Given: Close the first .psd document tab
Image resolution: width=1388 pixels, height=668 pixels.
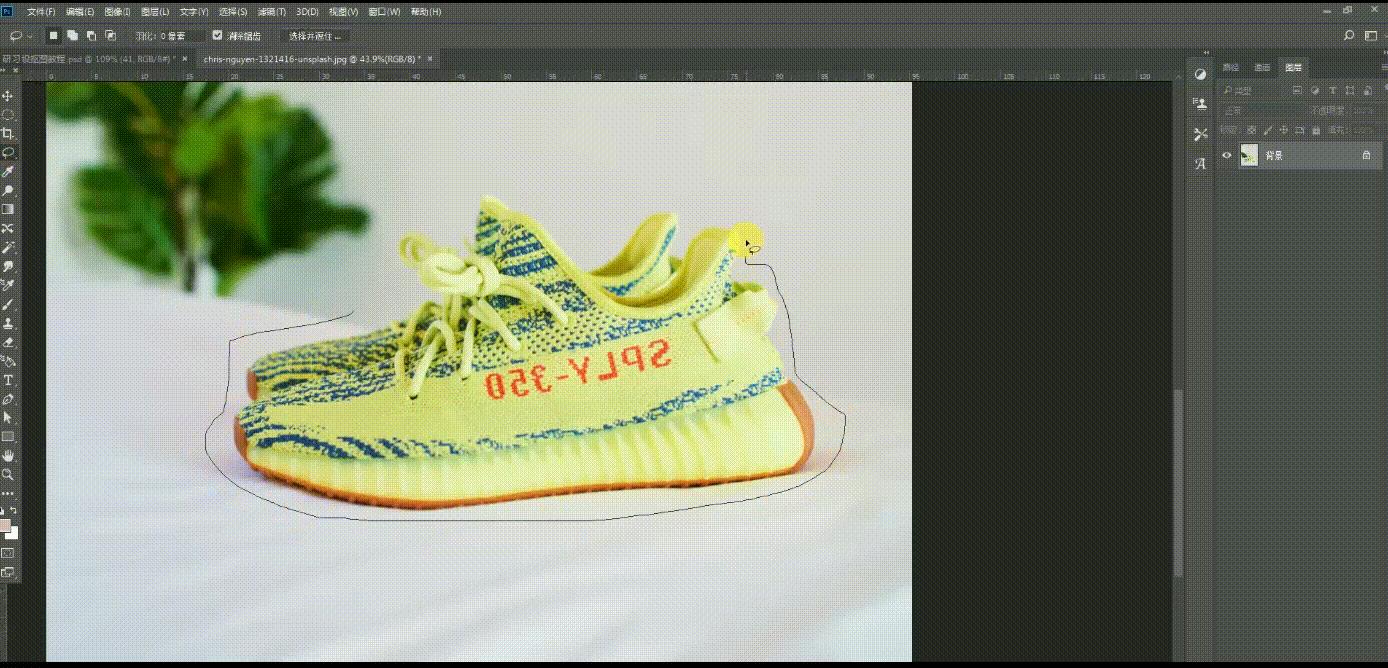Looking at the screenshot, I should 185,59.
